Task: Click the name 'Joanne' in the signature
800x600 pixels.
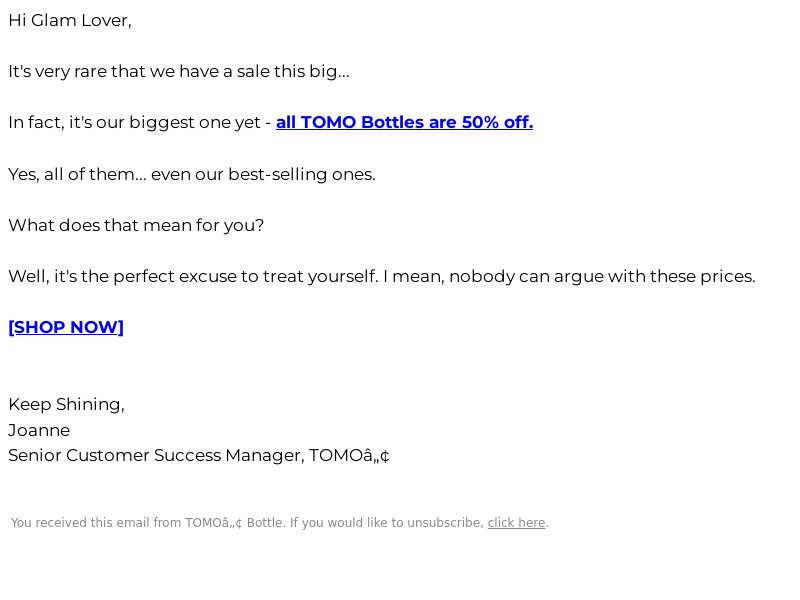Action: tap(39, 430)
